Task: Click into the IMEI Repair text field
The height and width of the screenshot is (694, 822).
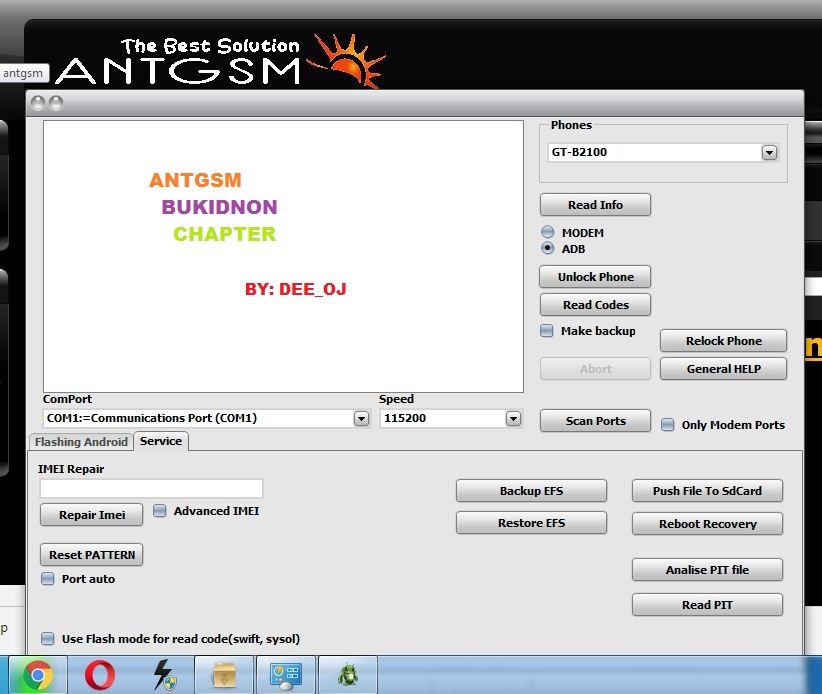Action: 151,488
